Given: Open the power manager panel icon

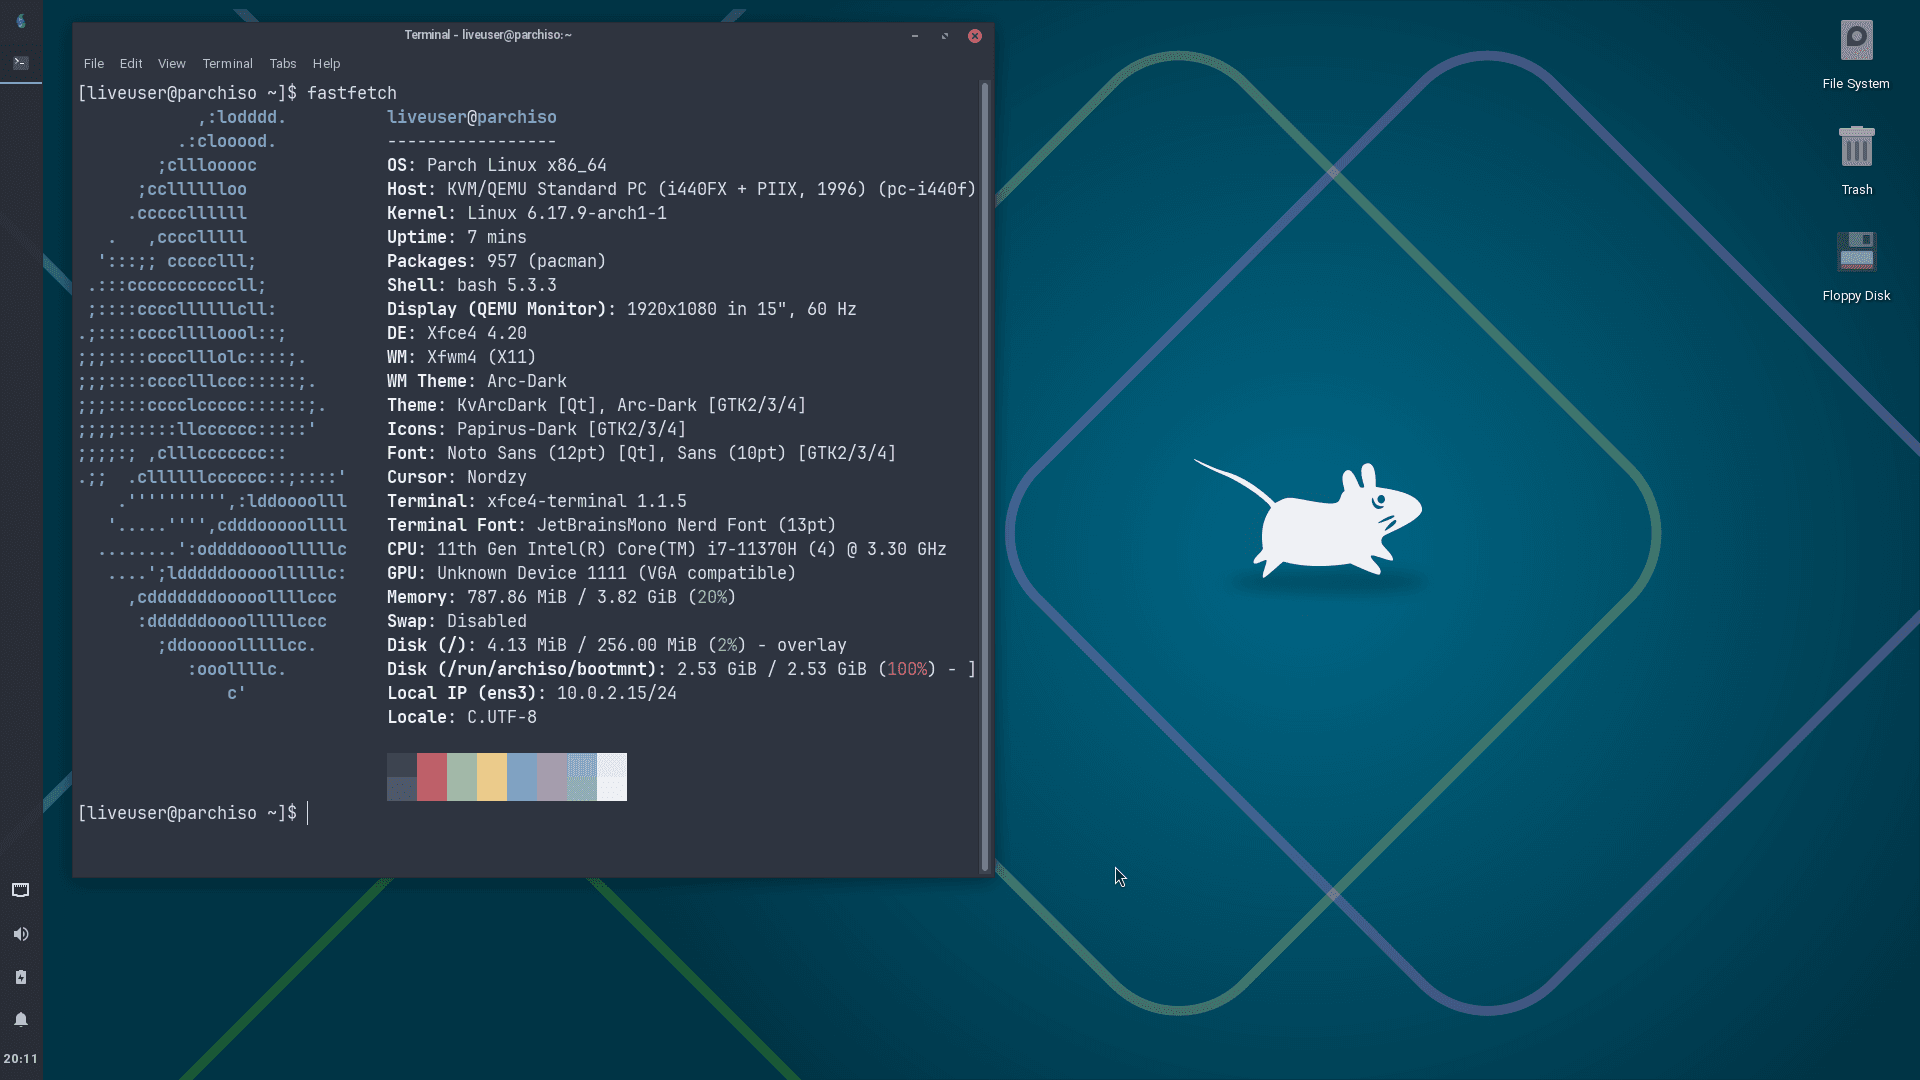Looking at the screenshot, I should pyautogui.click(x=20, y=977).
